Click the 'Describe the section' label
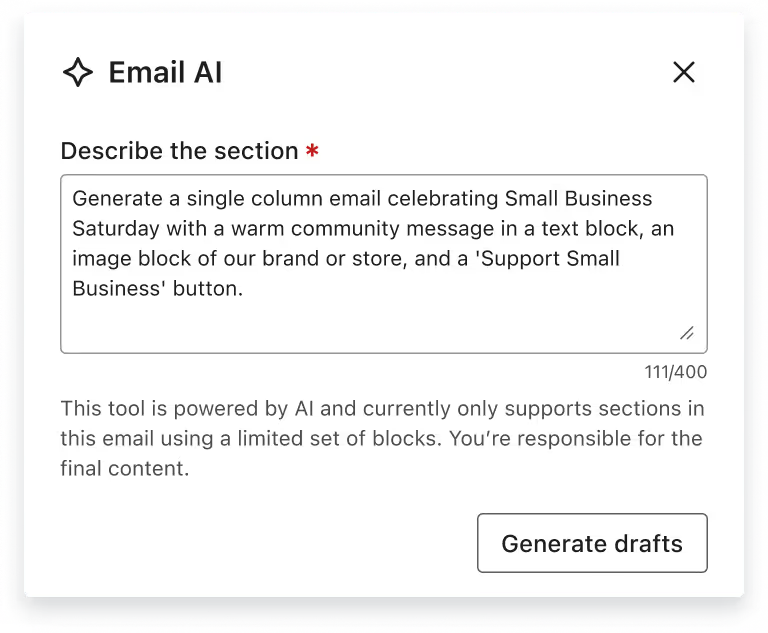This screenshot has width=768, height=633. 179,151
